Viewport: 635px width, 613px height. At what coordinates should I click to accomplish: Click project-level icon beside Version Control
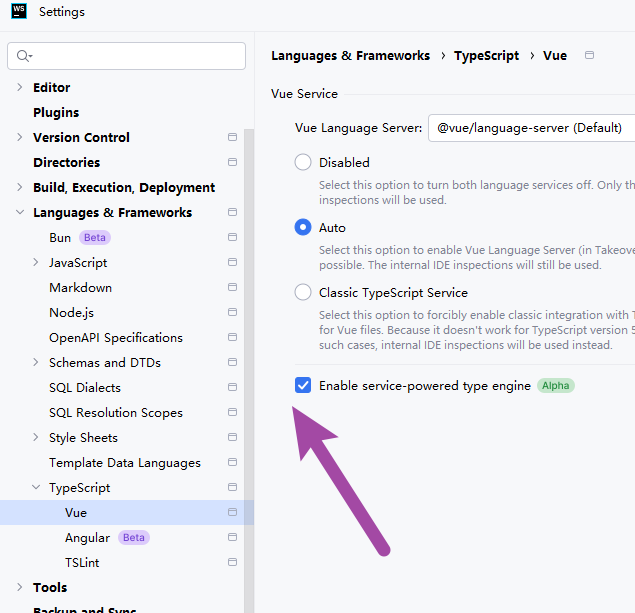[x=232, y=137]
